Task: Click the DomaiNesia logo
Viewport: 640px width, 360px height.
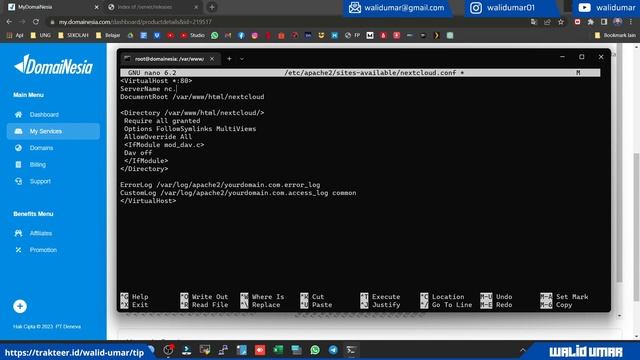Action: [53, 65]
